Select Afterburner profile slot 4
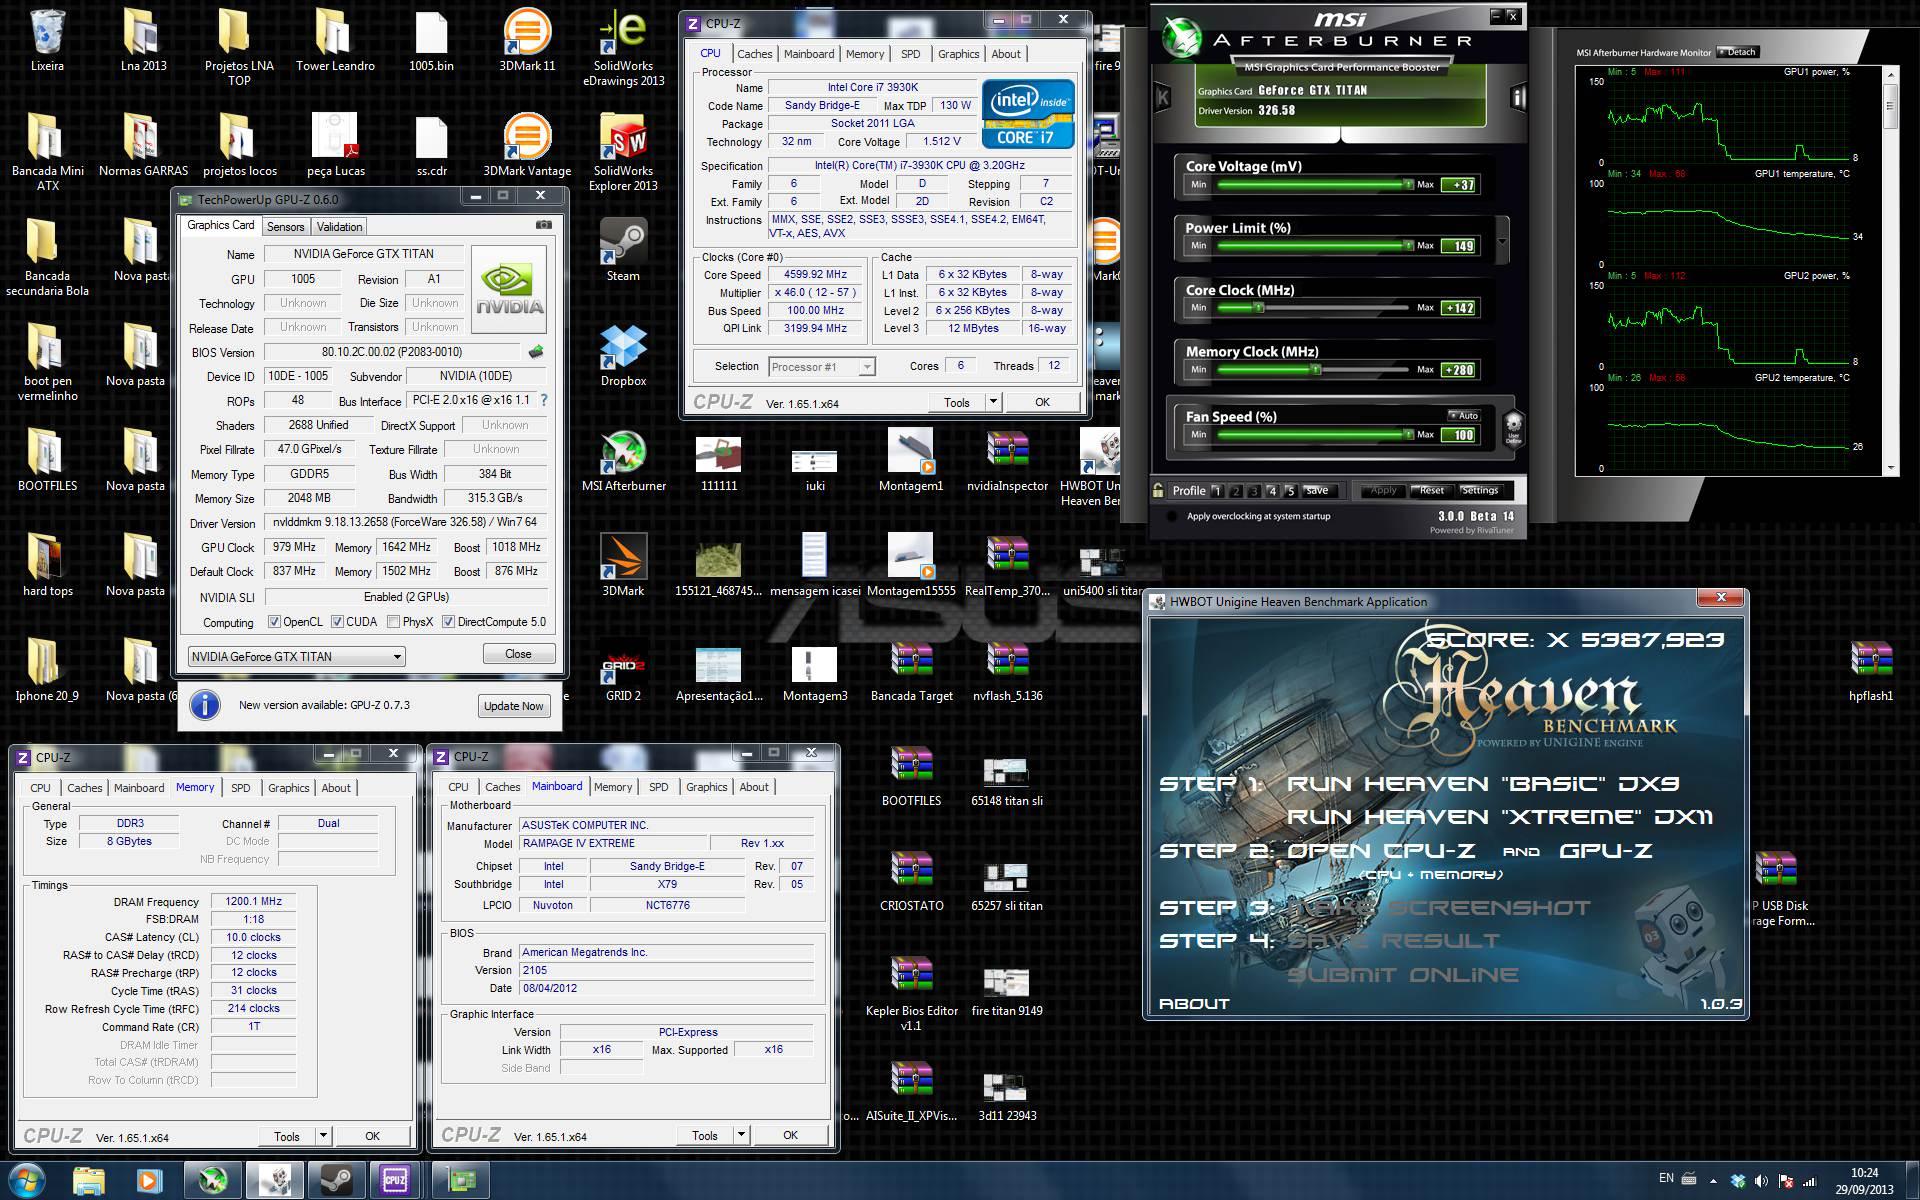 [x=1272, y=491]
